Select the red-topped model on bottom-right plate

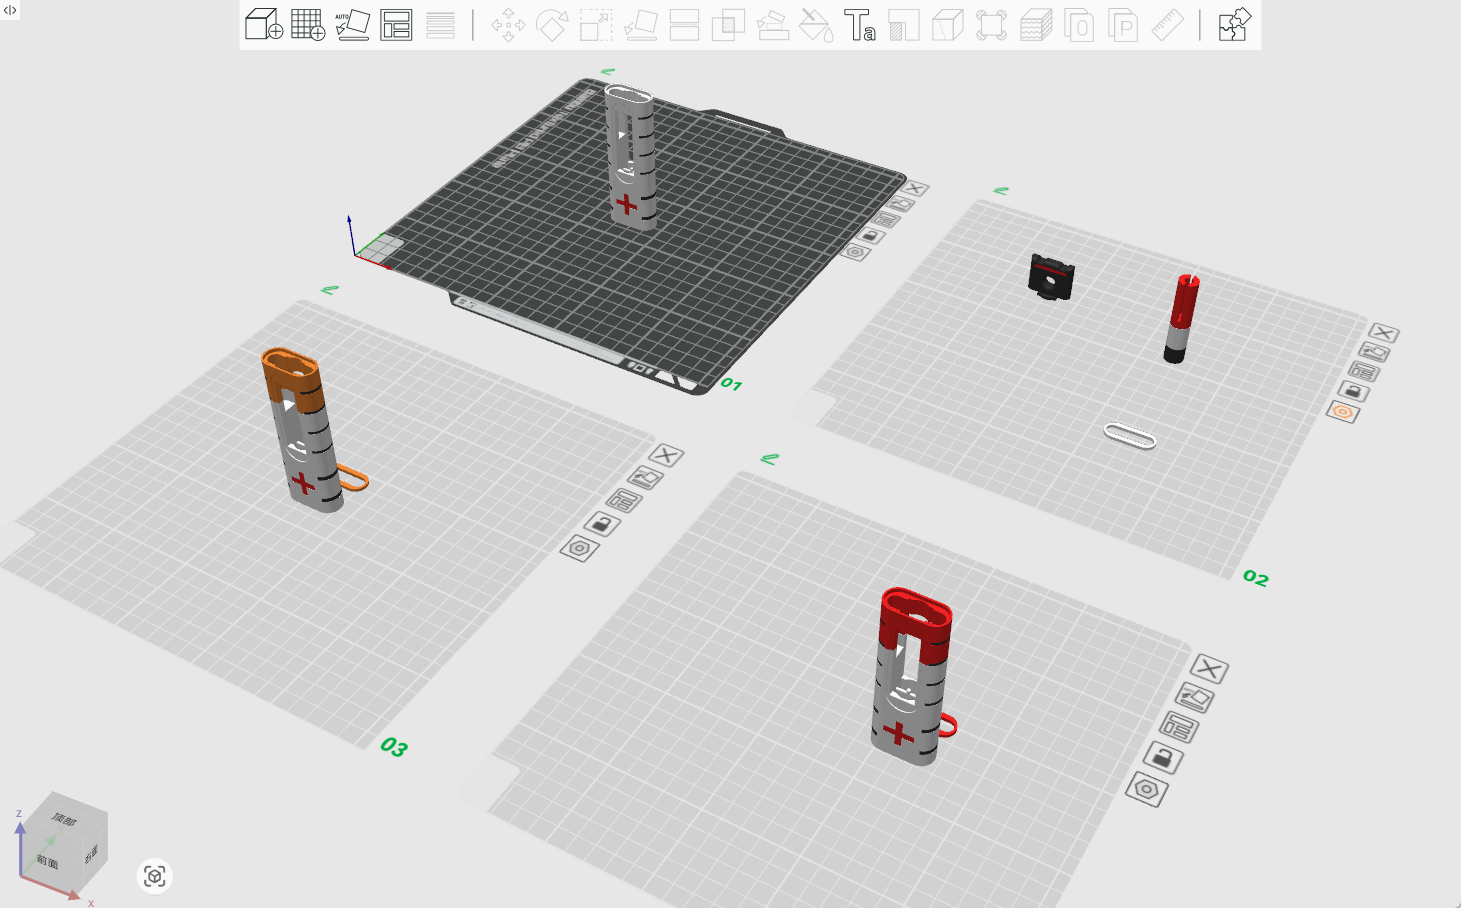(913, 676)
